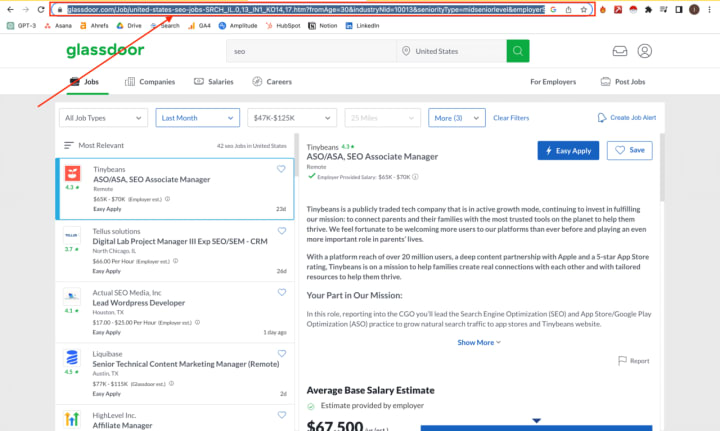This screenshot has width=720, height=431.
Task: Click the share icon in address bar
Action: point(568,9)
